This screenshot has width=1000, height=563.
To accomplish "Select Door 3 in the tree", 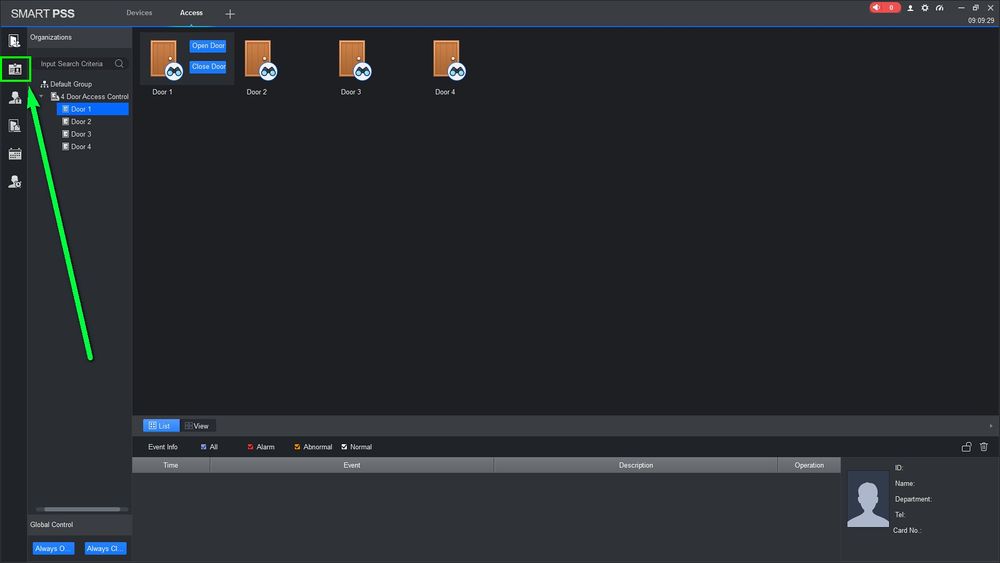I will tap(81, 134).
